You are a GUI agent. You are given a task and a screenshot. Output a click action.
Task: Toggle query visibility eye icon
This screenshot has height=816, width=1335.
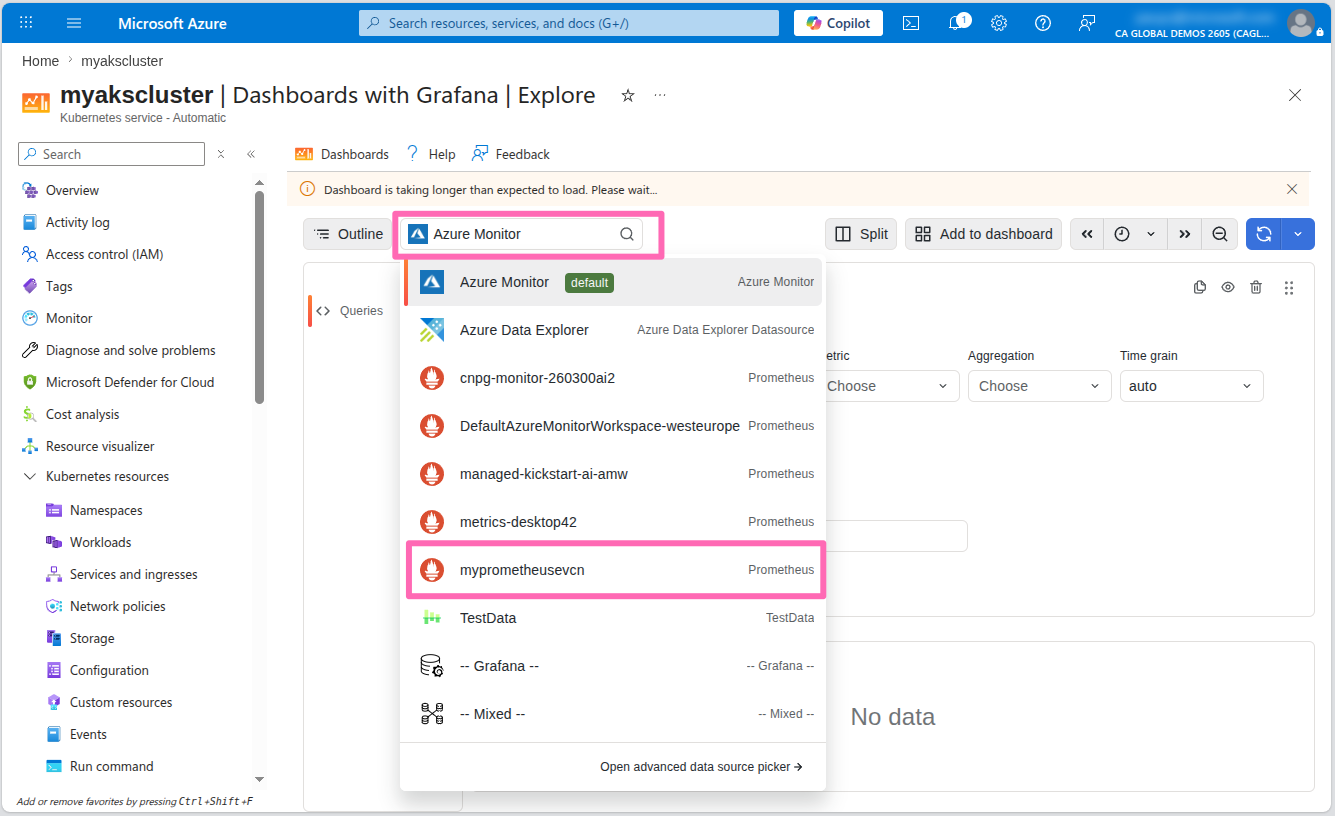[x=1228, y=287]
